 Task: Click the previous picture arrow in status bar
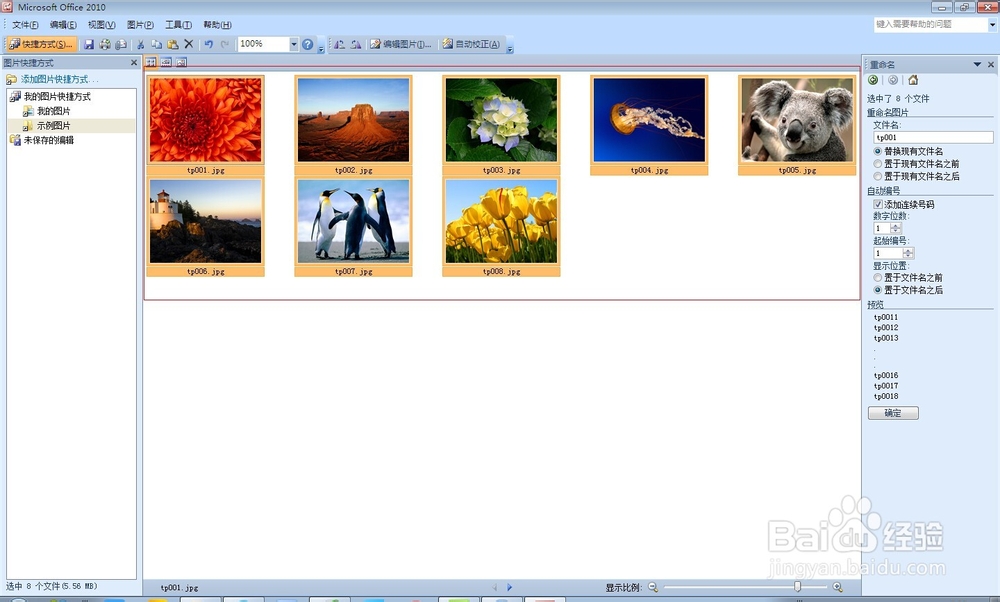pyautogui.click(x=494, y=587)
